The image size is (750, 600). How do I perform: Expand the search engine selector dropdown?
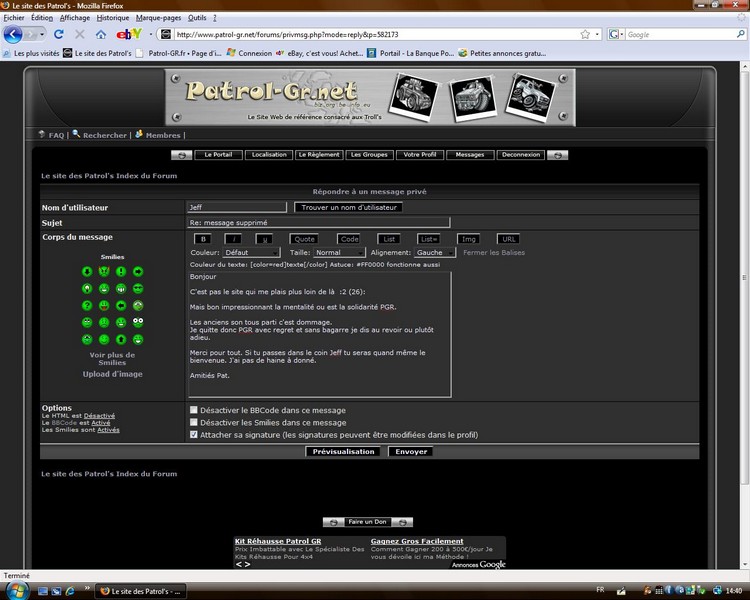pyautogui.click(x=616, y=34)
